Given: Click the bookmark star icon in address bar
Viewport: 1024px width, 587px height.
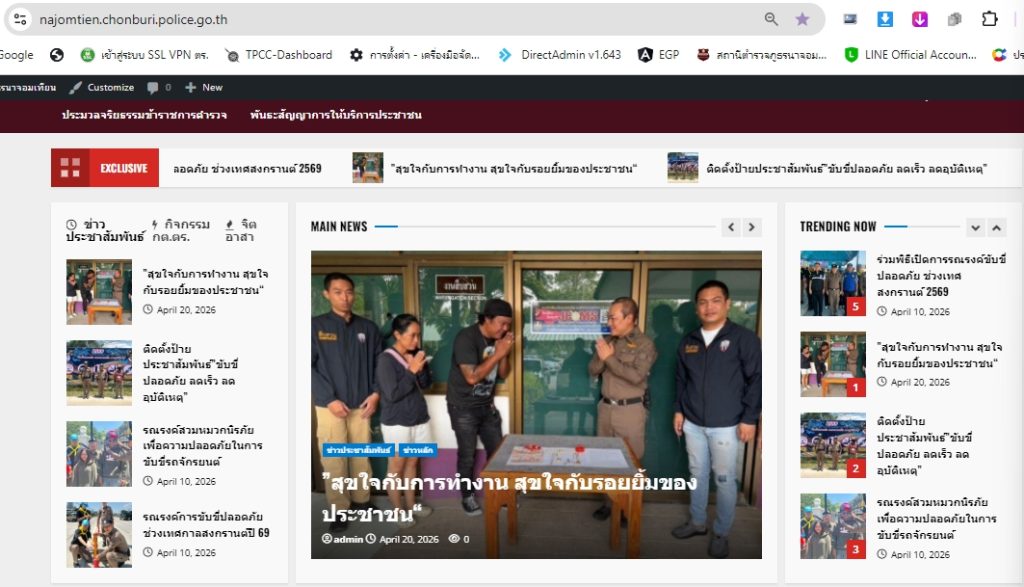Looking at the screenshot, I should click(802, 19).
